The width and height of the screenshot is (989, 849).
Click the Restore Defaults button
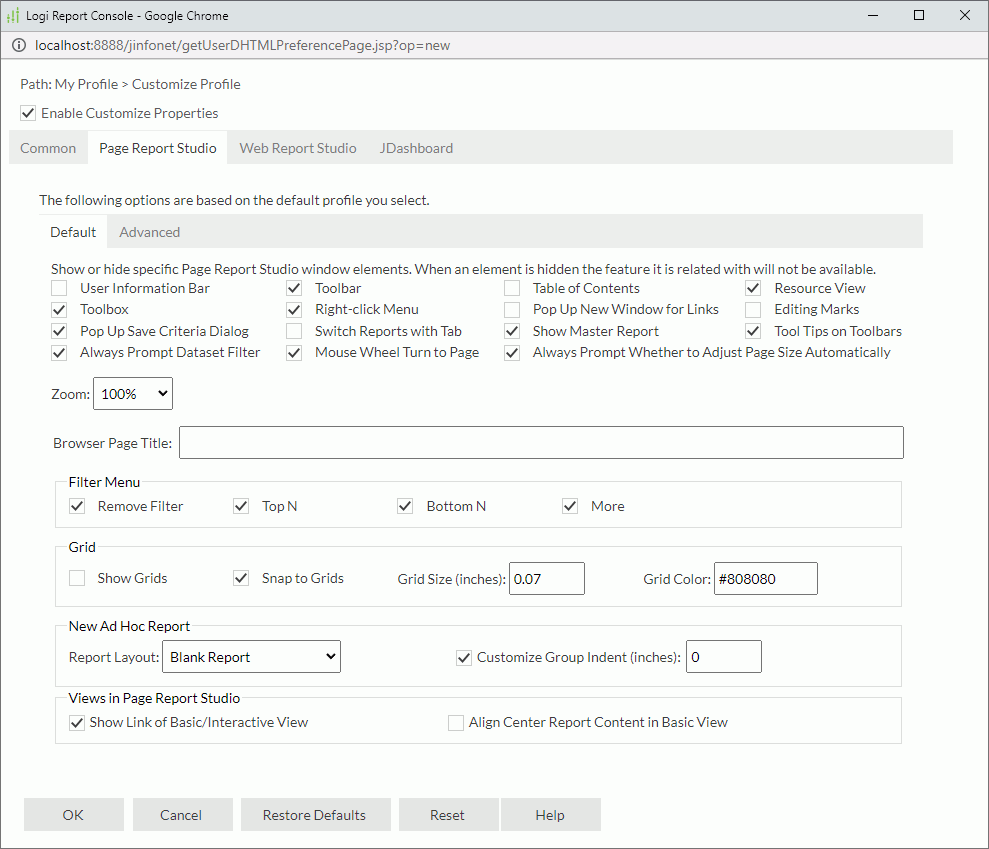(x=315, y=814)
